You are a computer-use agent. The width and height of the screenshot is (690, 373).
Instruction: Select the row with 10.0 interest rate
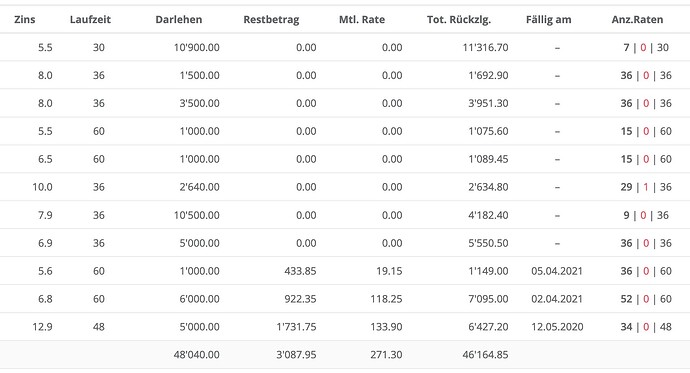[345, 187]
